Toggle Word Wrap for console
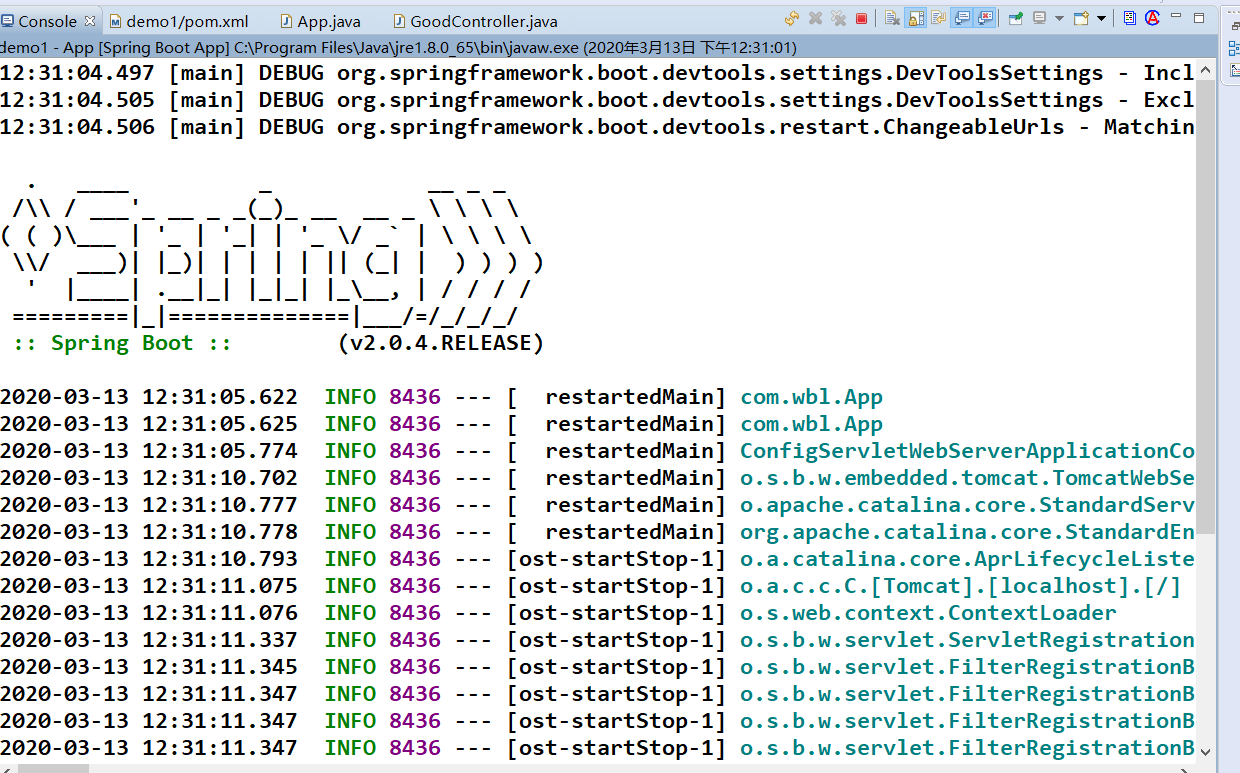 point(939,18)
